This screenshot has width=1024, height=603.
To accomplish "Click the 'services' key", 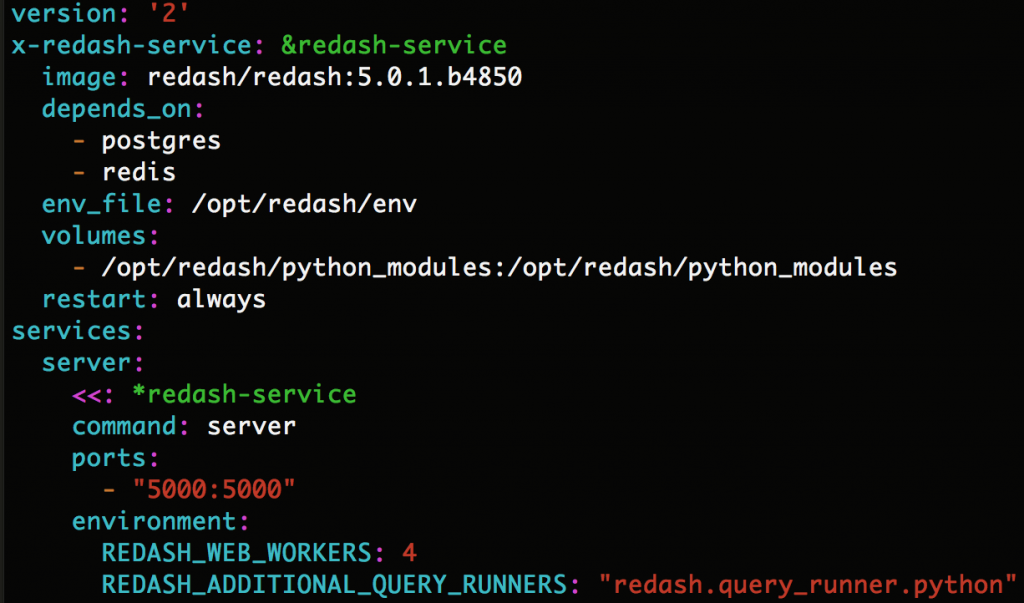I will click(72, 331).
